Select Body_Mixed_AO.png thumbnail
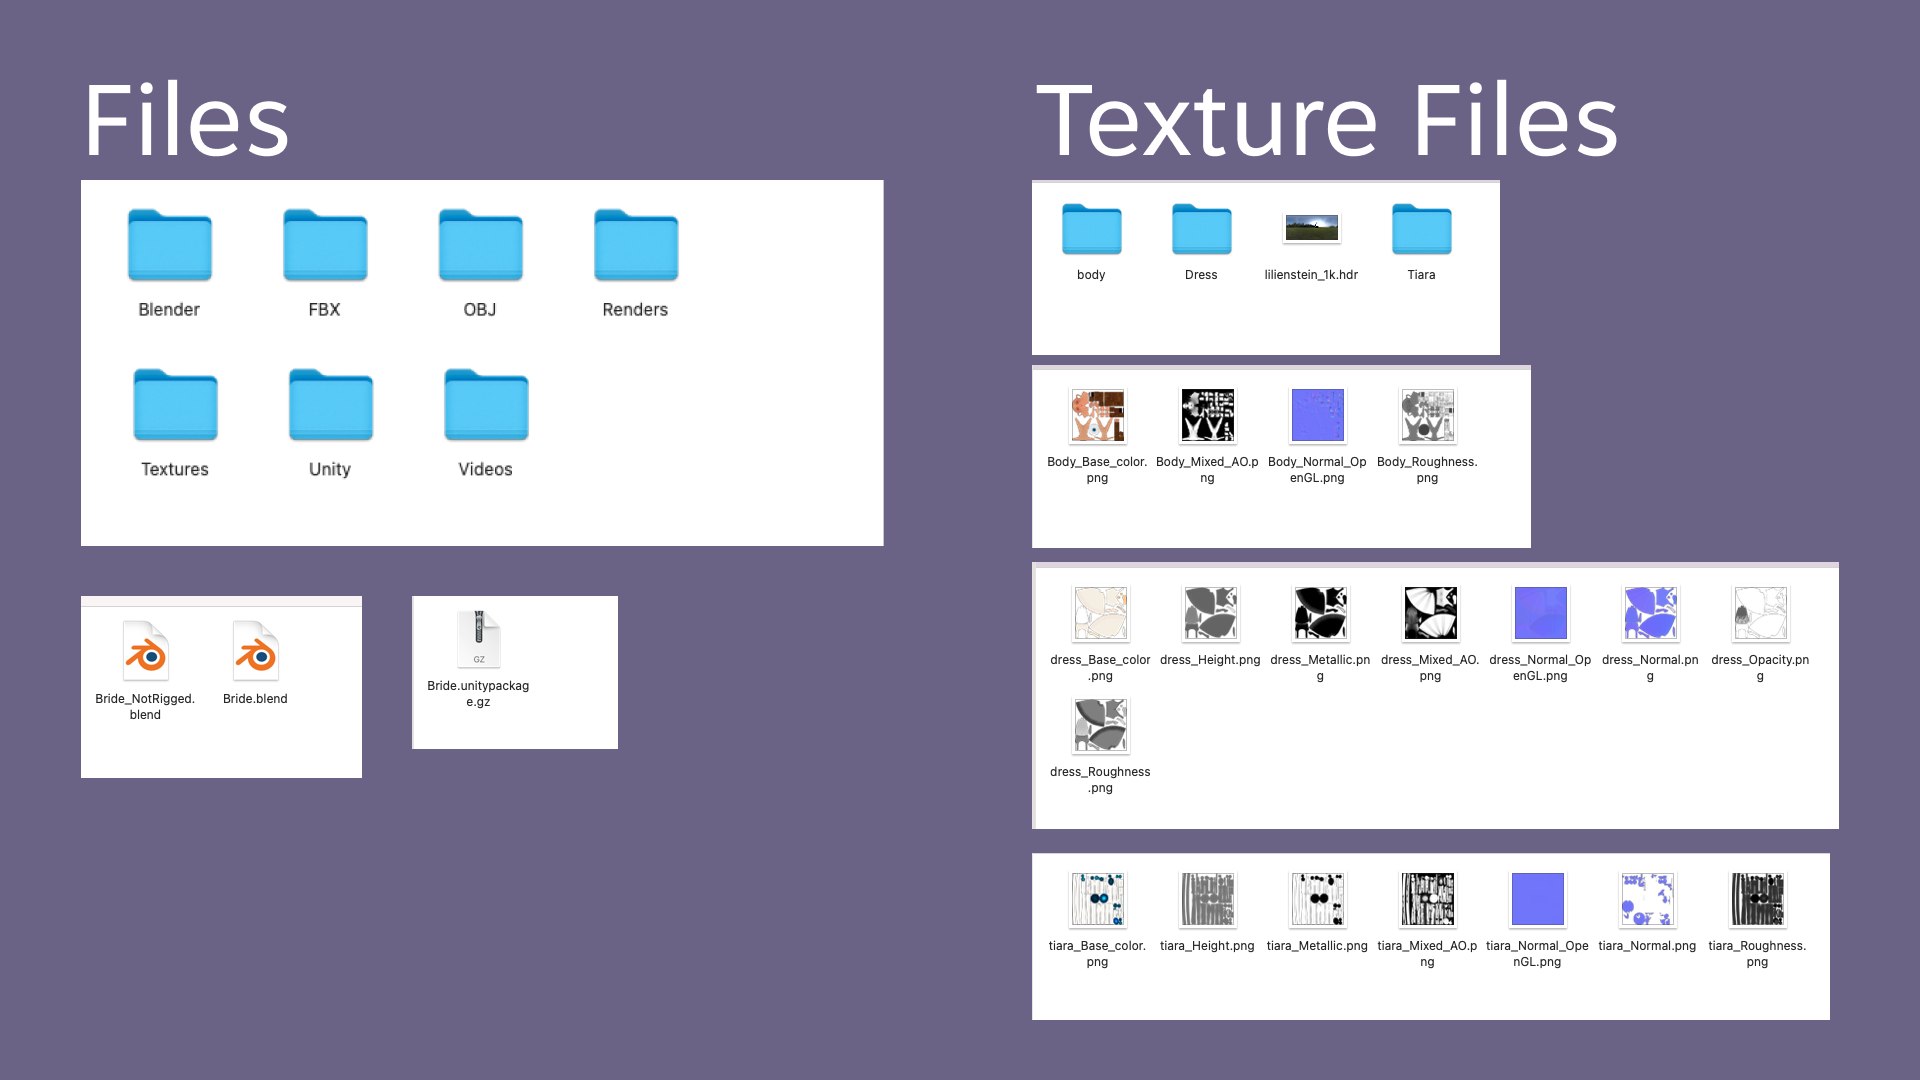 tap(1208, 416)
